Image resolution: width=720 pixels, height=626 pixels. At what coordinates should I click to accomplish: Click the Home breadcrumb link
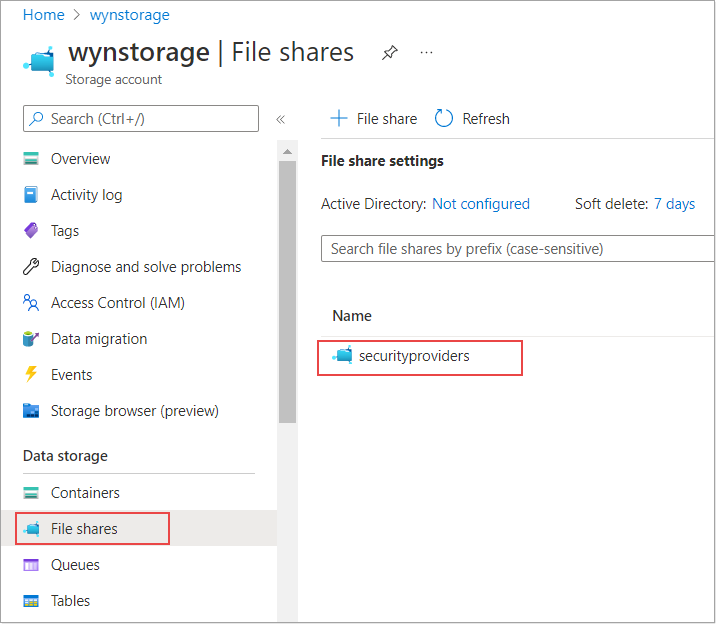[44, 15]
